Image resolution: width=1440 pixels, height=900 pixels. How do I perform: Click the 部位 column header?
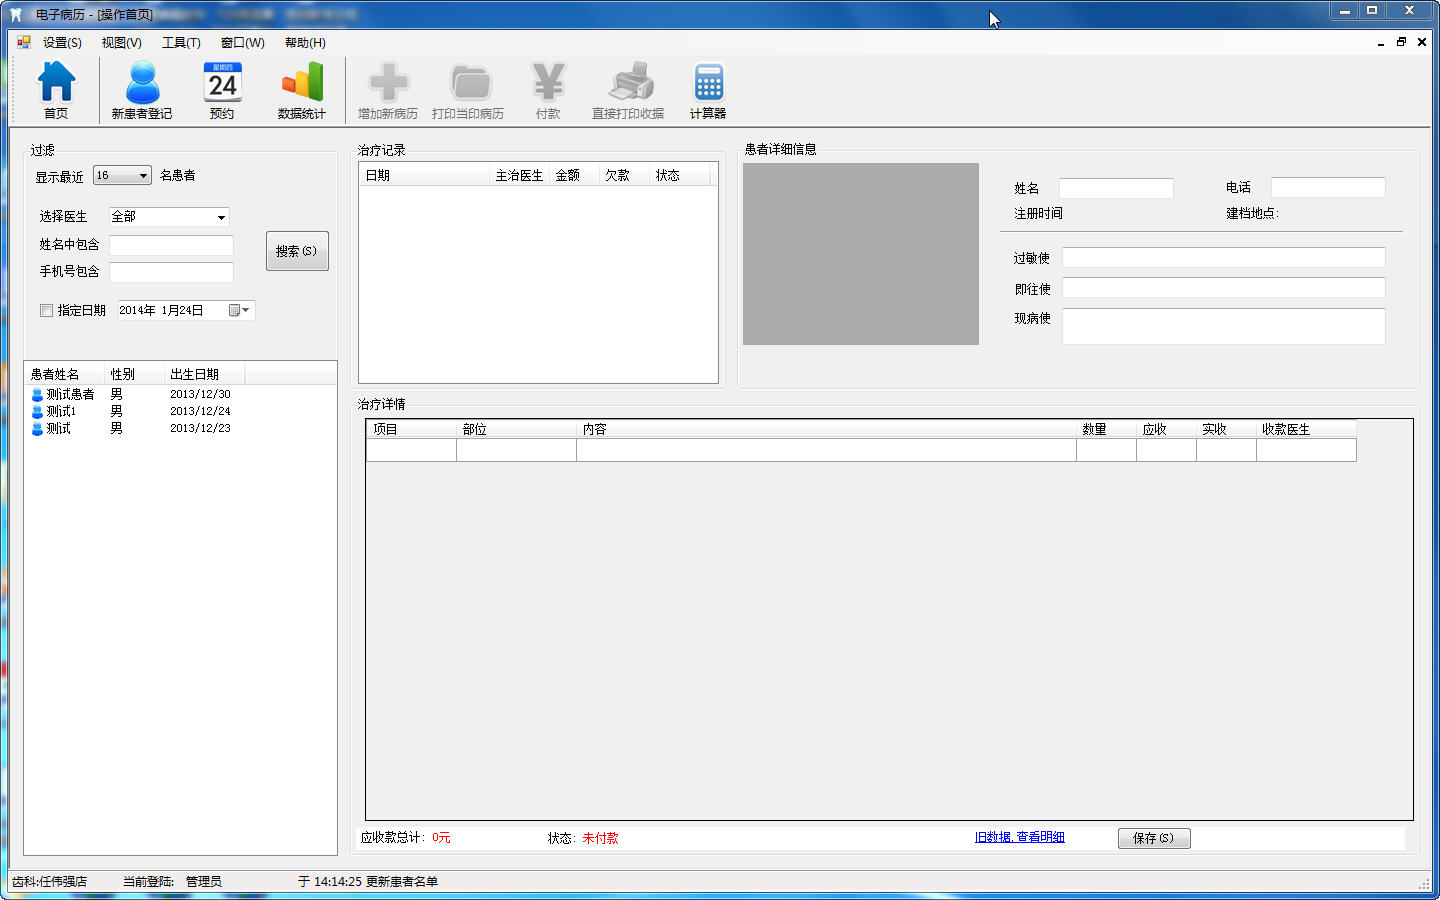[x=516, y=429]
